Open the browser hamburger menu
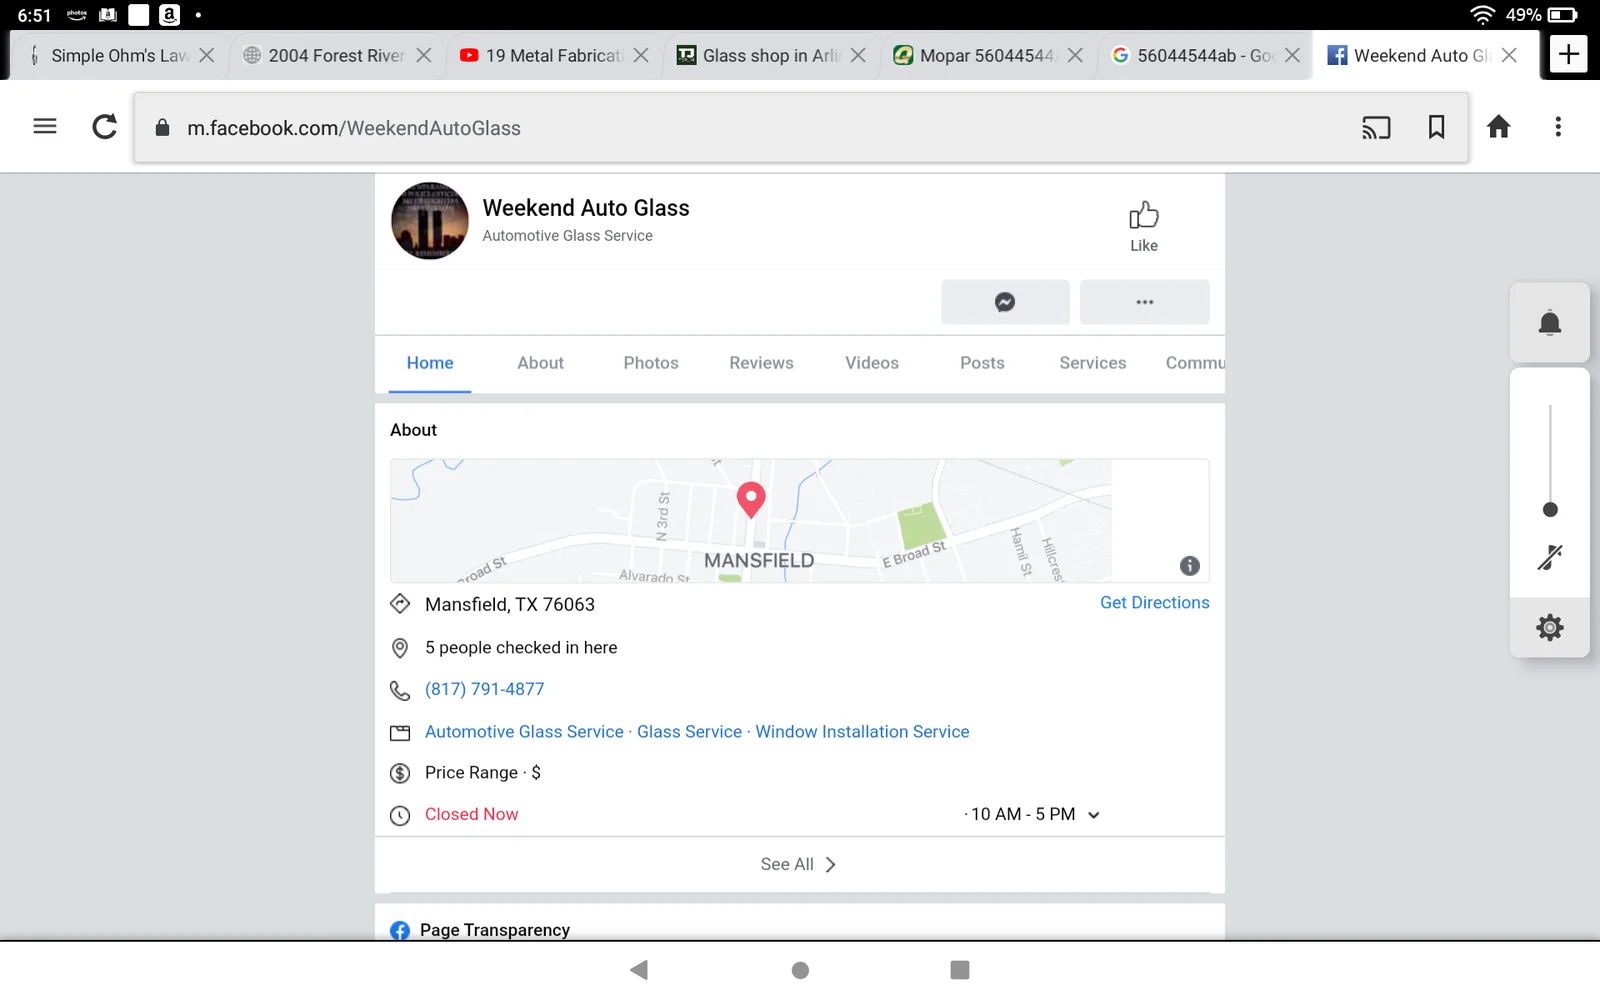 pos(45,127)
